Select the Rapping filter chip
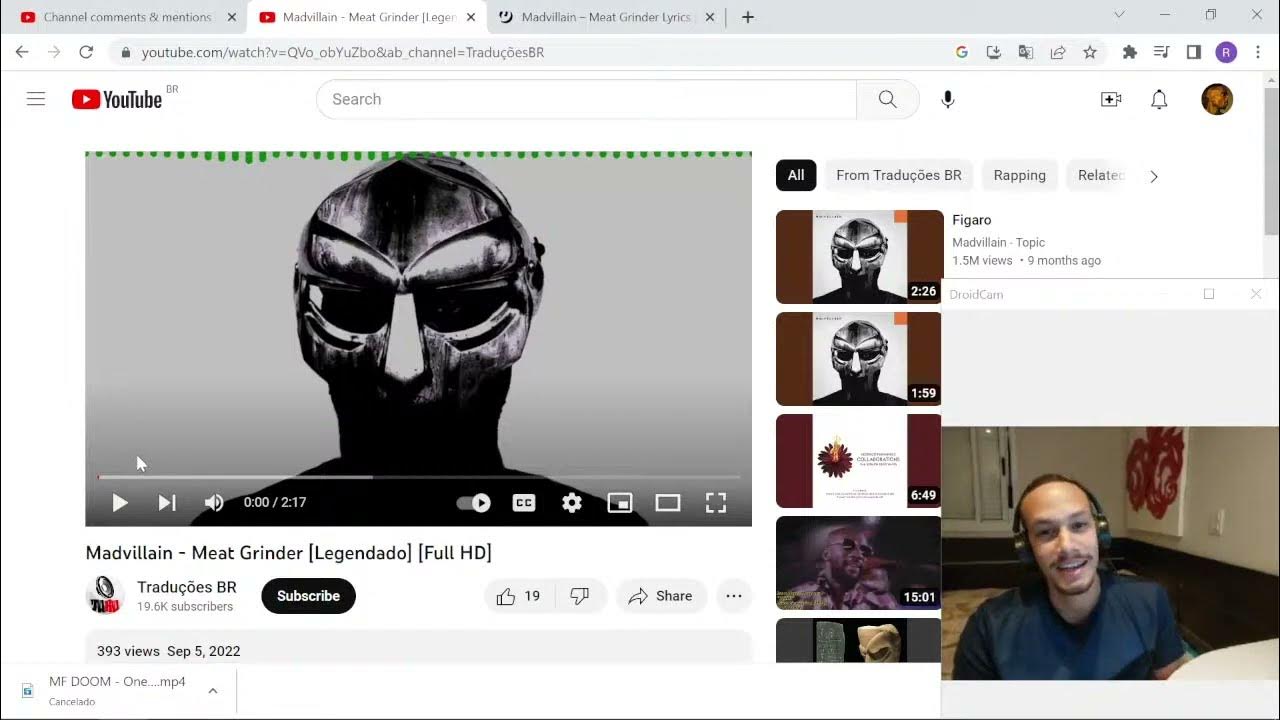The height and width of the screenshot is (720, 1280). pyautogui.click(x=1019, y=175)
